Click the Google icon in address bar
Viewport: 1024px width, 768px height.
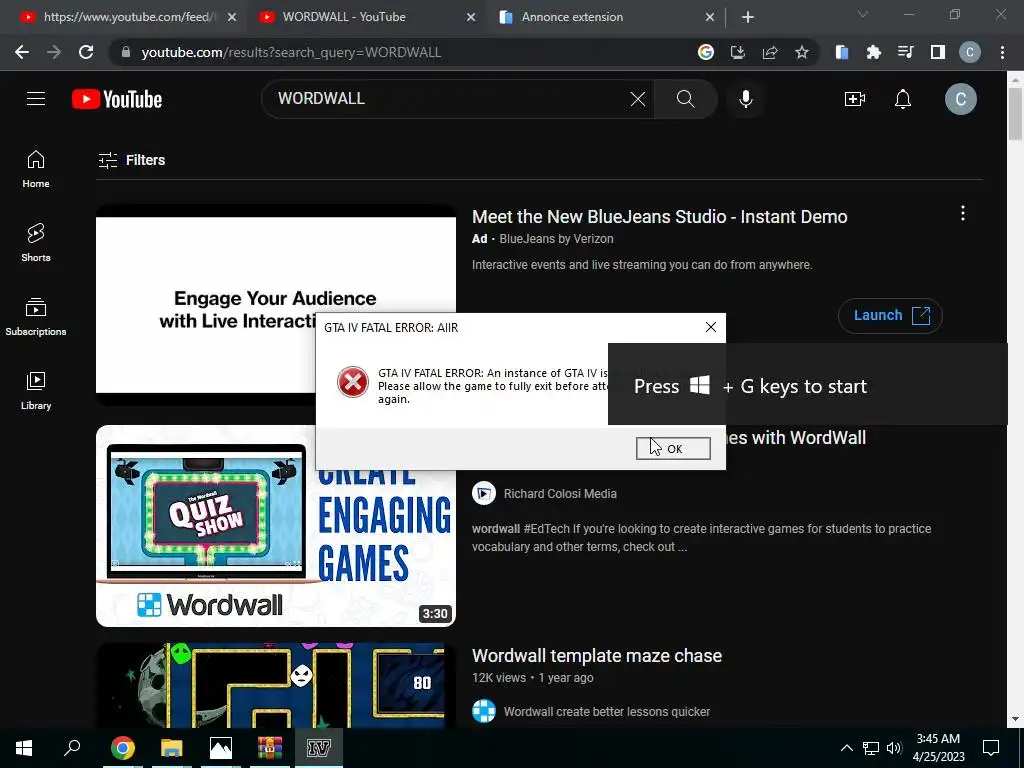[706, 52]
